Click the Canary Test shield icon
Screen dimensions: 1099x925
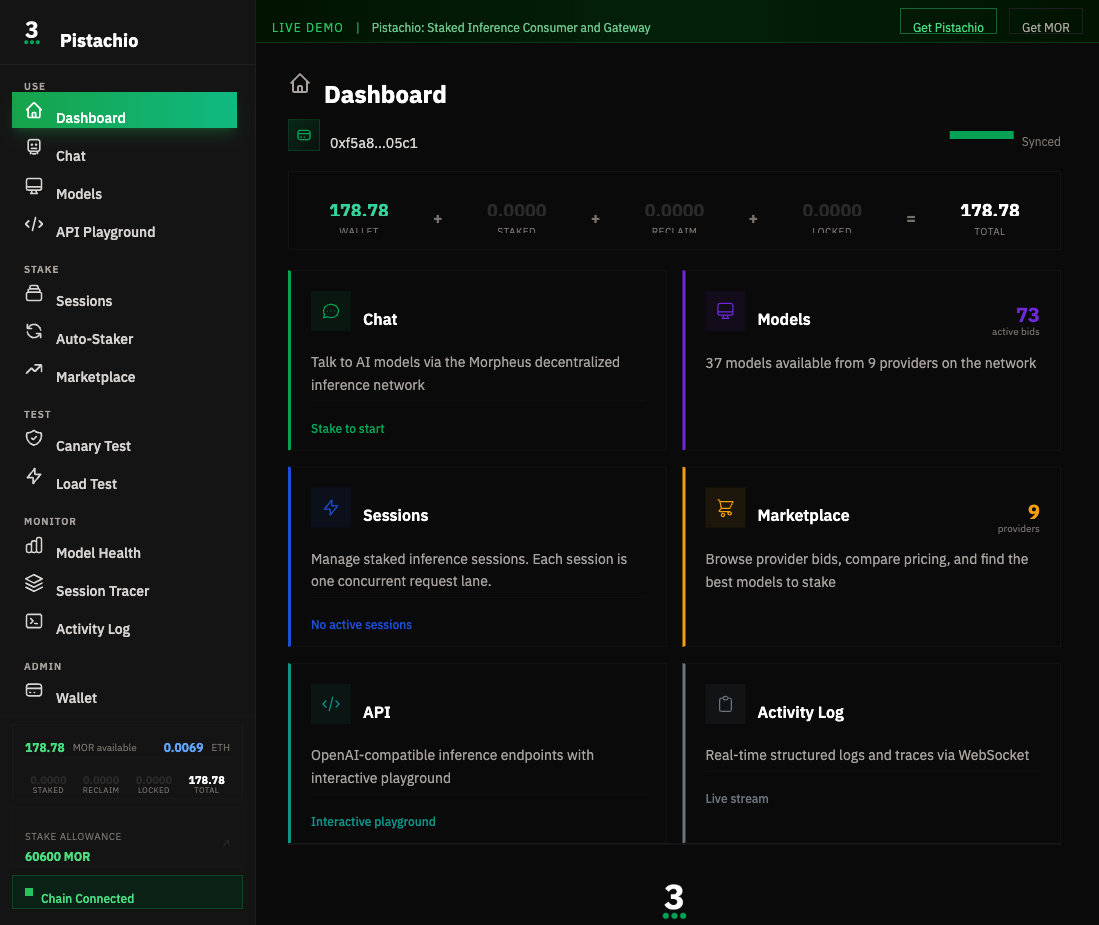(34, 438)
